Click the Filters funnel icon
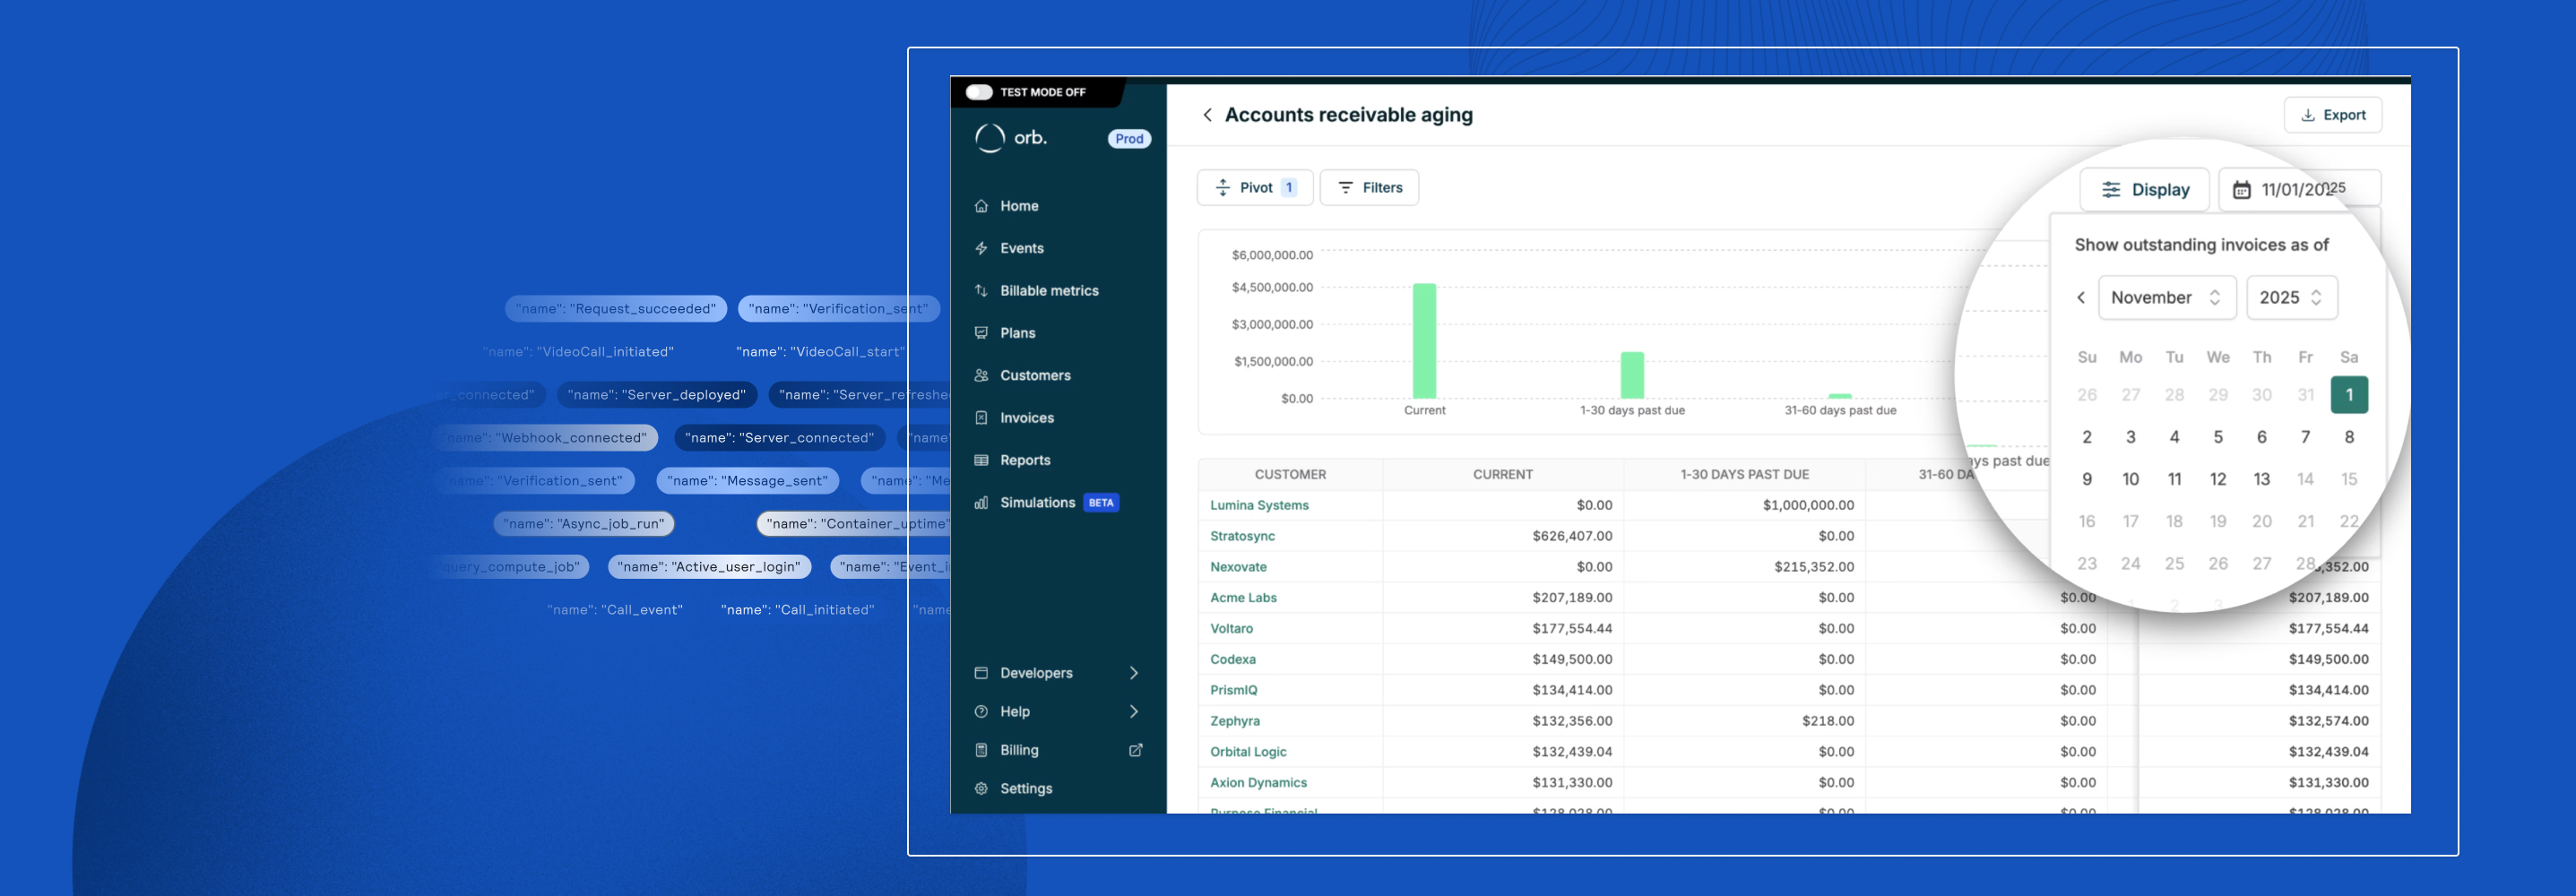Viewport: 2576px width, 896px height. click(1346, 188)
